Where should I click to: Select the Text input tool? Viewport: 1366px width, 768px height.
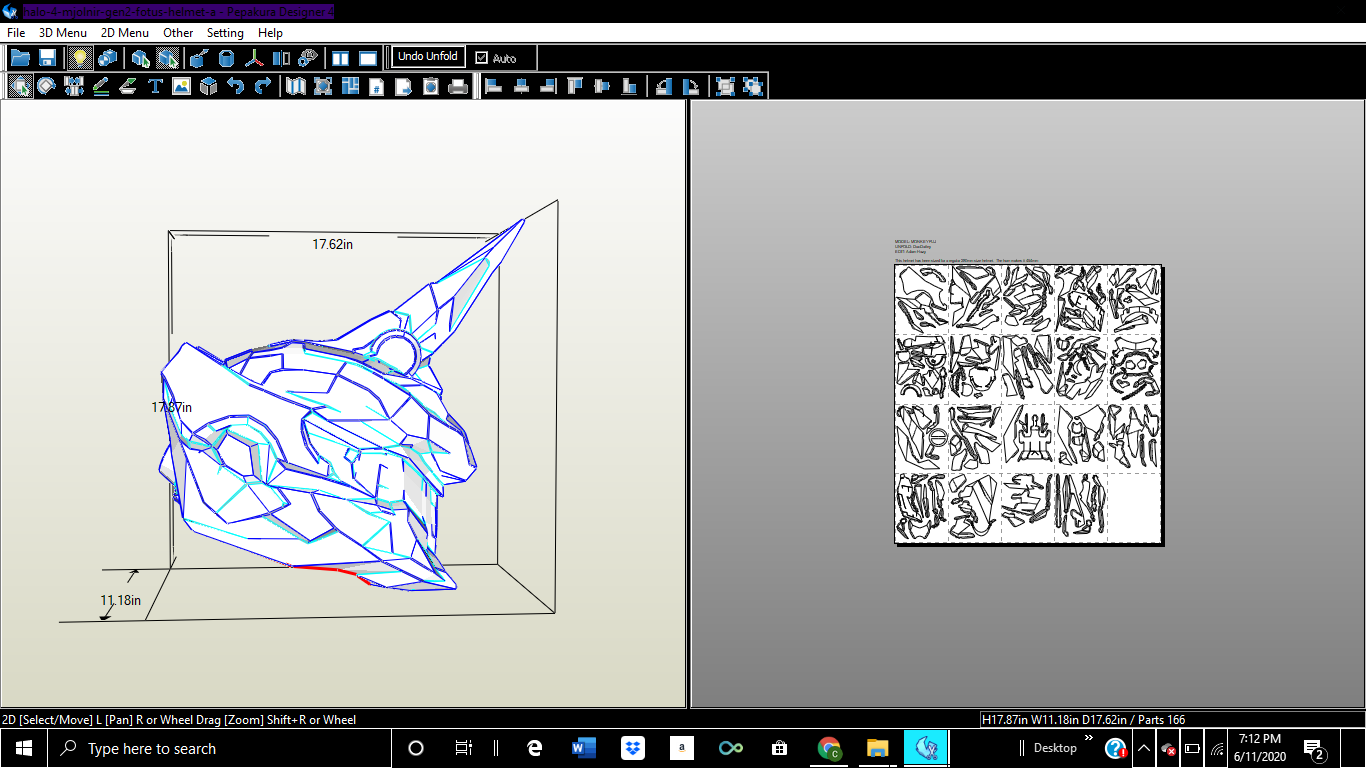(x=155, y=86)
